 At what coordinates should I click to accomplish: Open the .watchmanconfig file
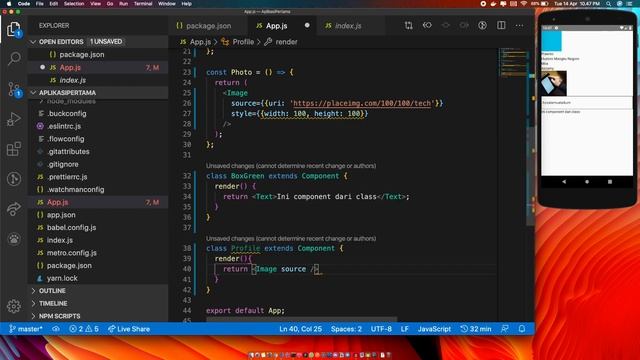tap(98, 189)
